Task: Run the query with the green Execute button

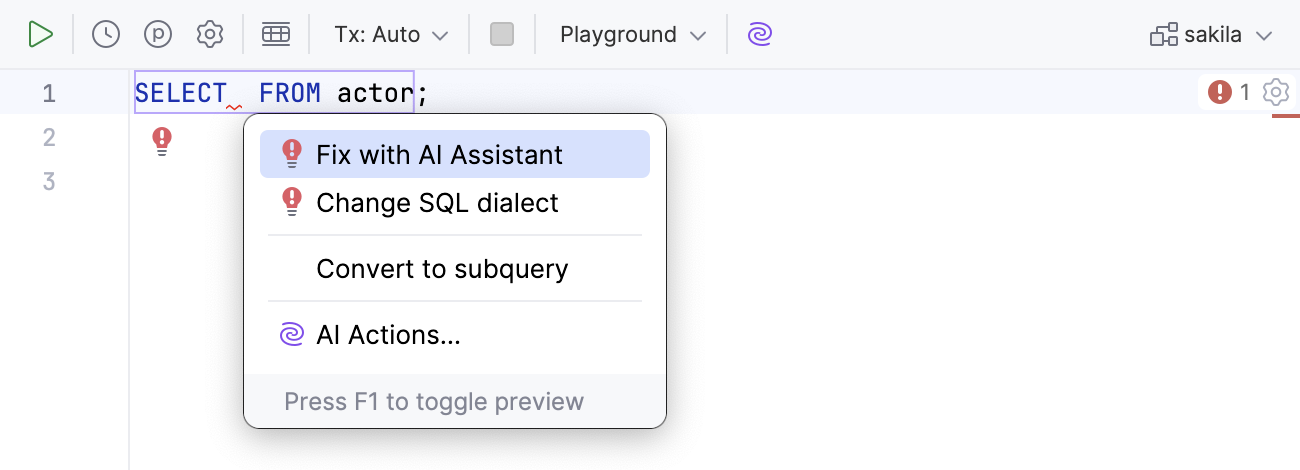Action: click(x=40, y=35)
